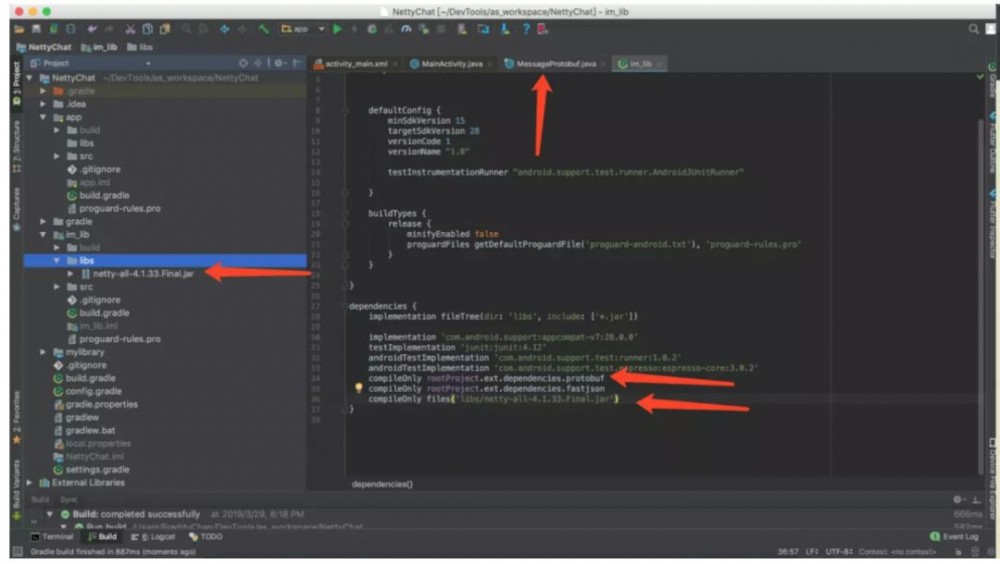Toggle the Structure side panel
The image size is (1000, 564).
coord(17,146)
